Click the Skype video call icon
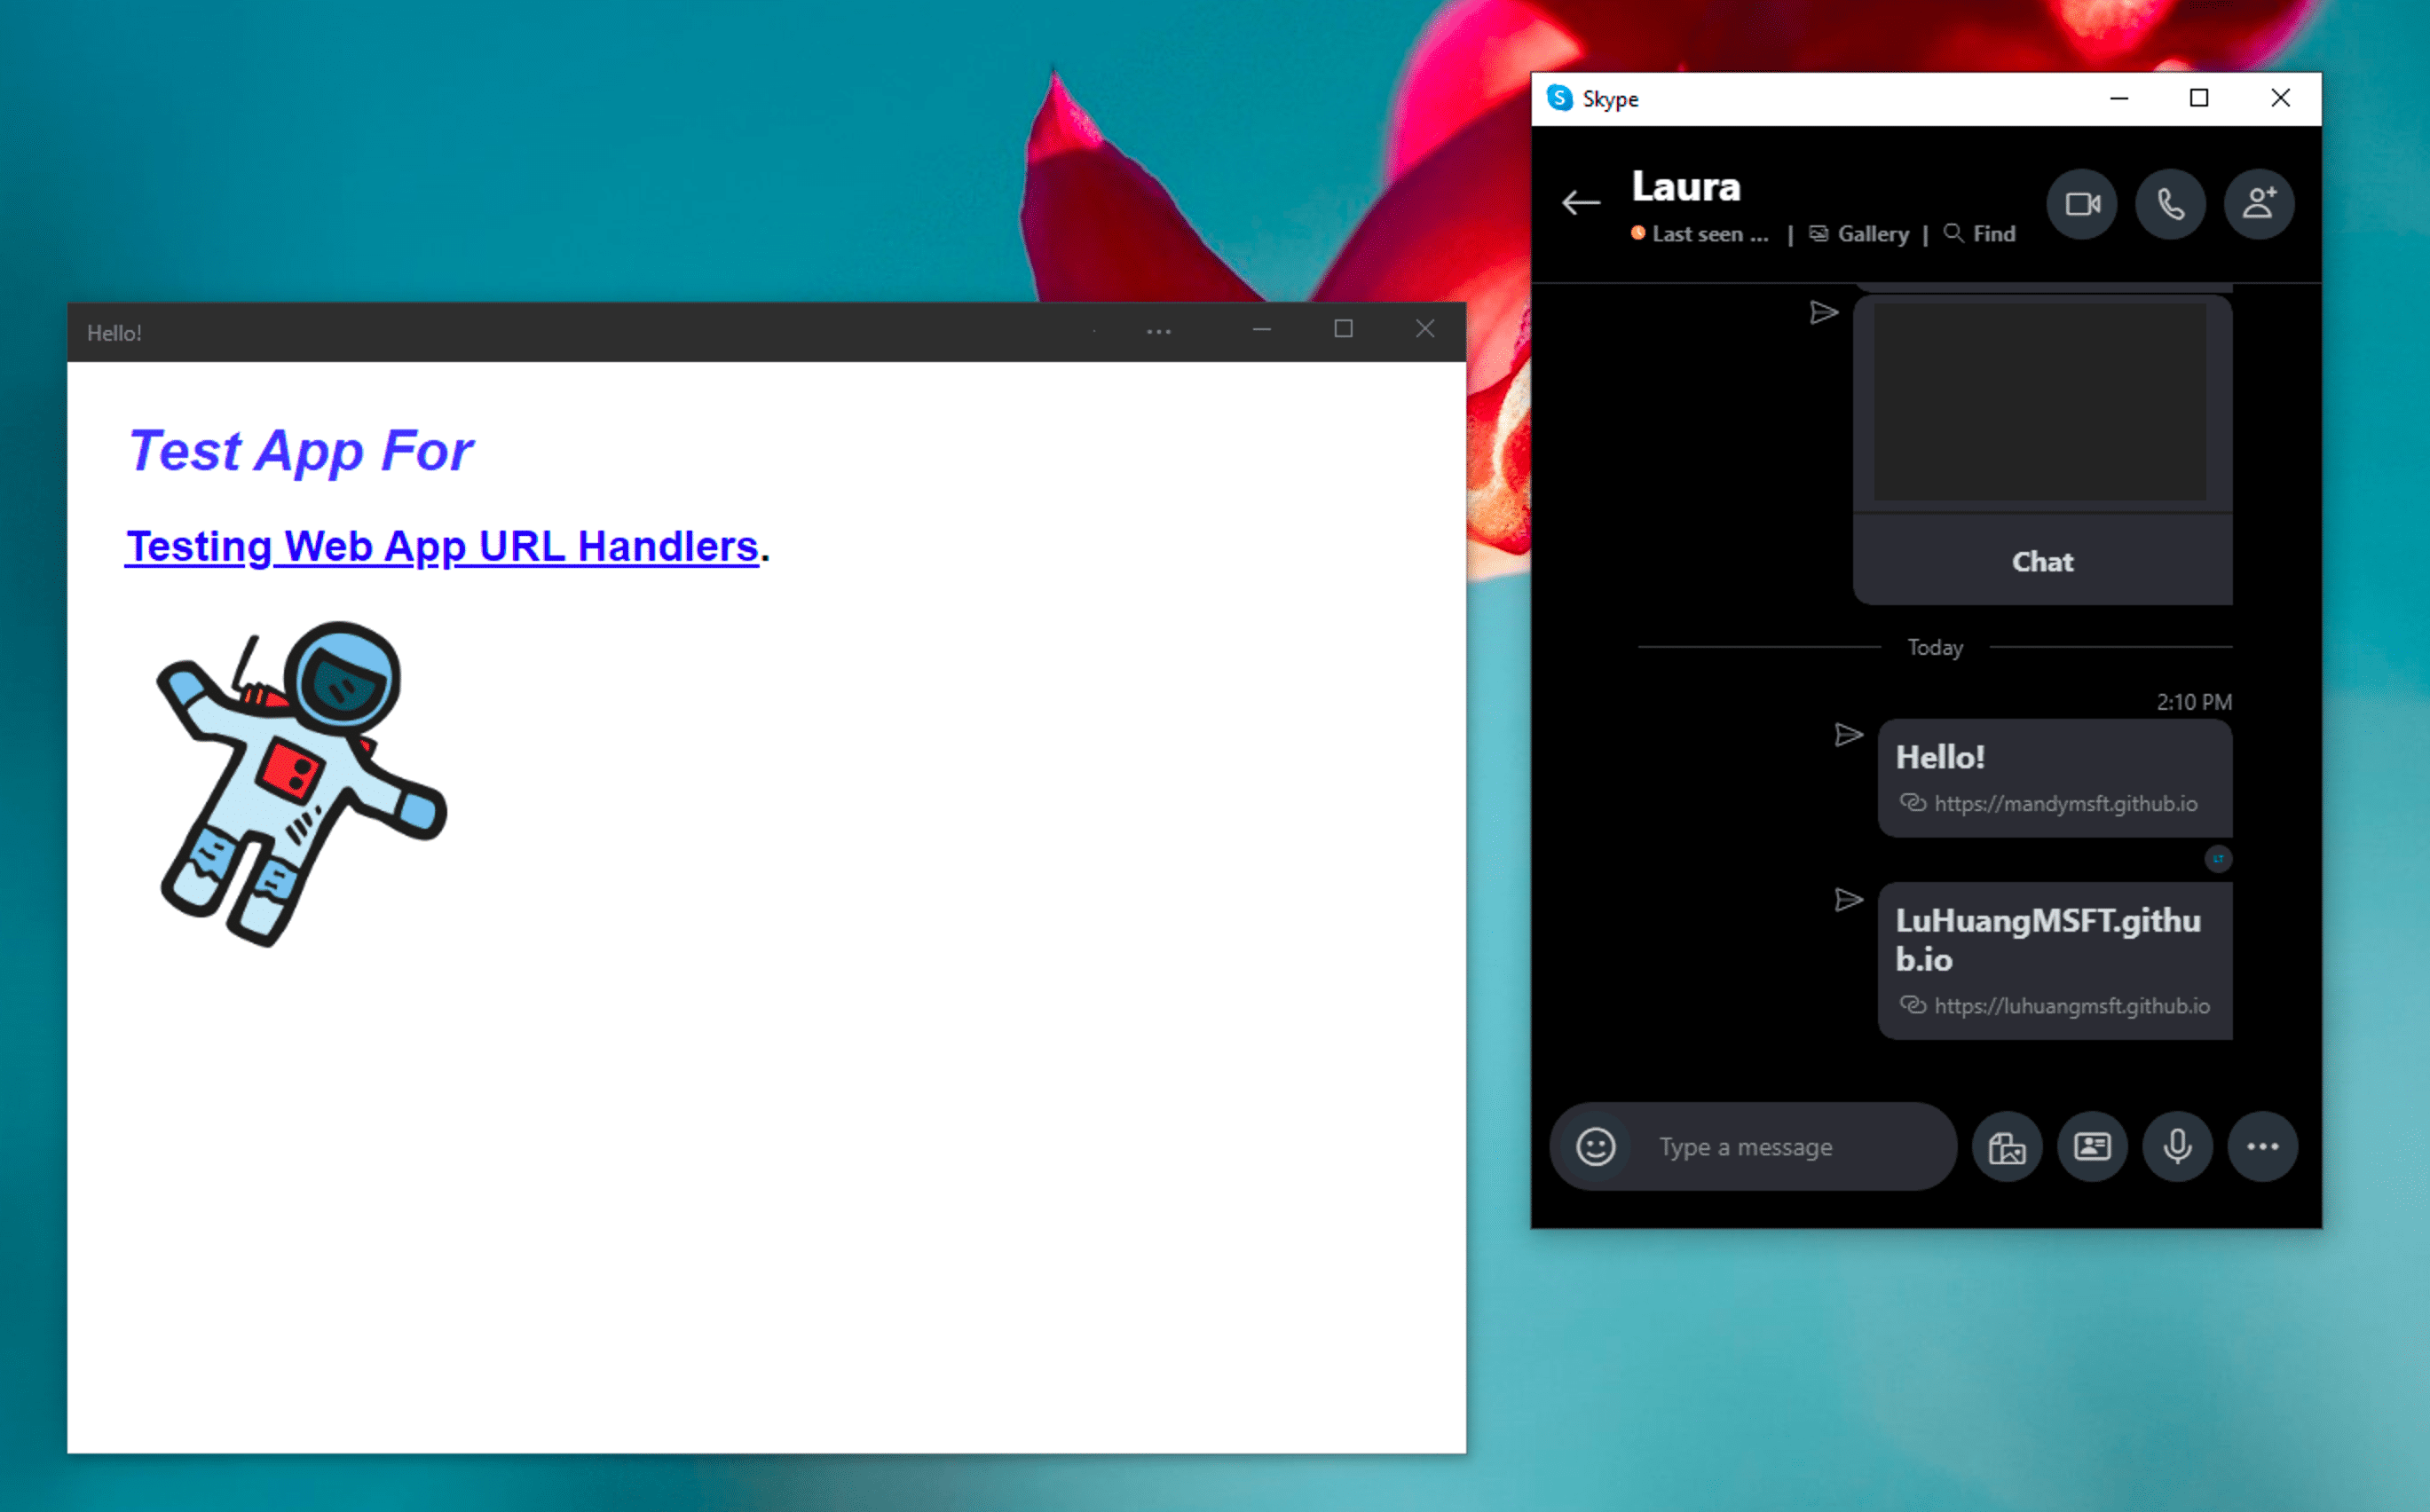The width and height of the screenshot is (2430, 1512). (2085, 204)
